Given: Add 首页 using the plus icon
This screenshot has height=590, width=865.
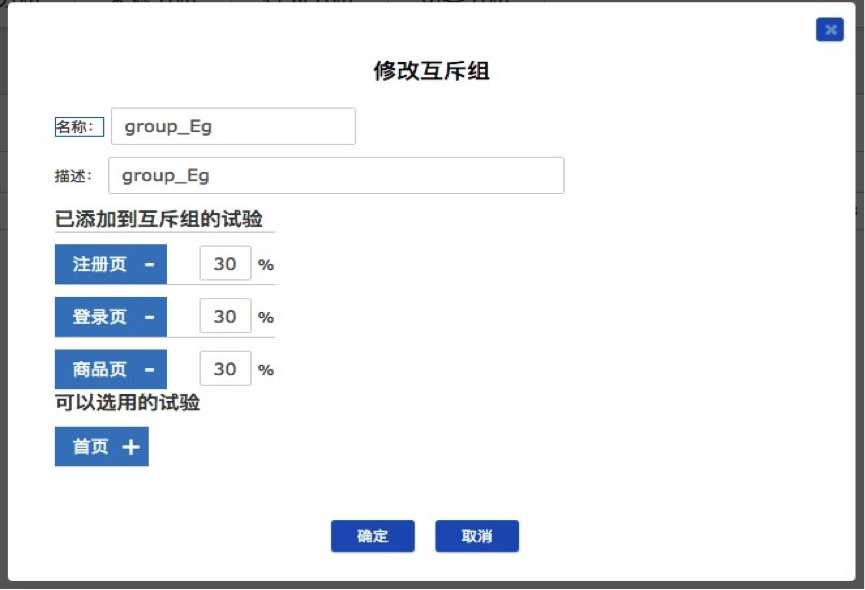Looking at the screenshot, I should 131,447.
